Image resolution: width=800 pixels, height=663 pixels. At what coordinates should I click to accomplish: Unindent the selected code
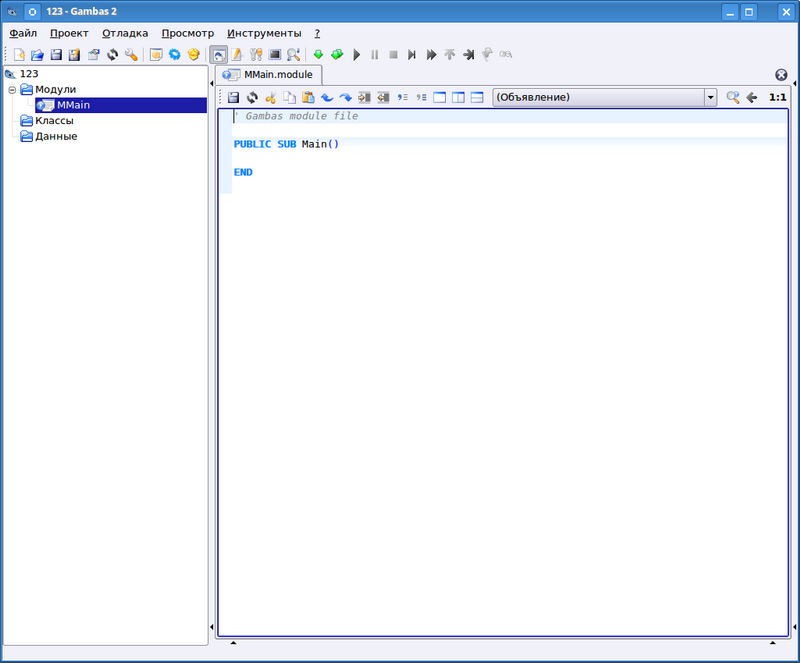383,97
